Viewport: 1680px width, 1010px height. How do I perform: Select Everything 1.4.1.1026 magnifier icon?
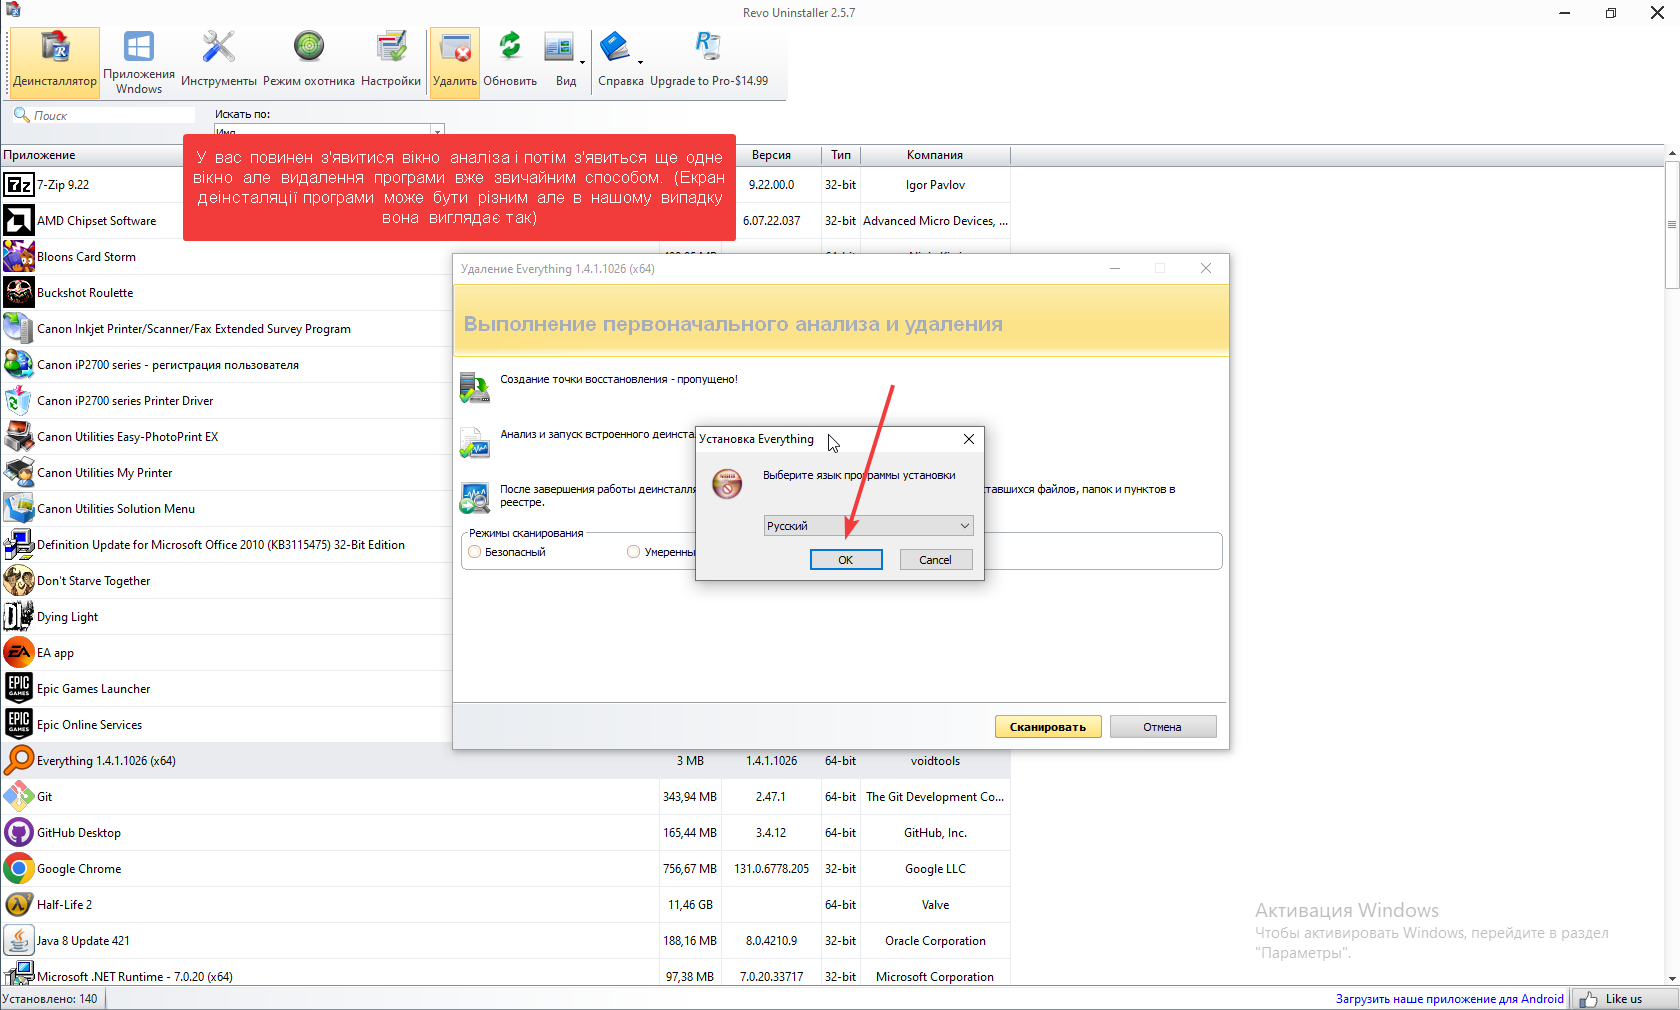point(18,761)
